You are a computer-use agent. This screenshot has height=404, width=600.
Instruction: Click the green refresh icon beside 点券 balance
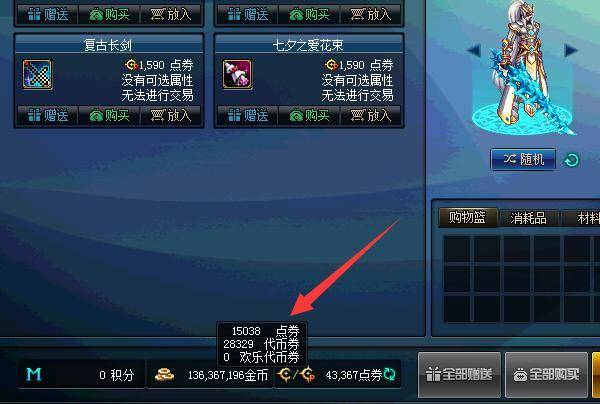click(x=390, y=374)
